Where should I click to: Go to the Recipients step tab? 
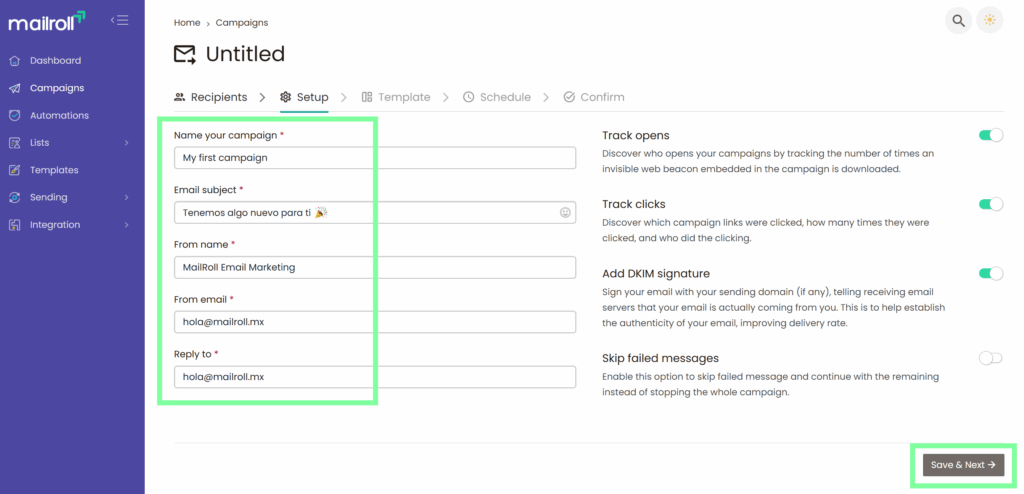[x=211, y=97]
